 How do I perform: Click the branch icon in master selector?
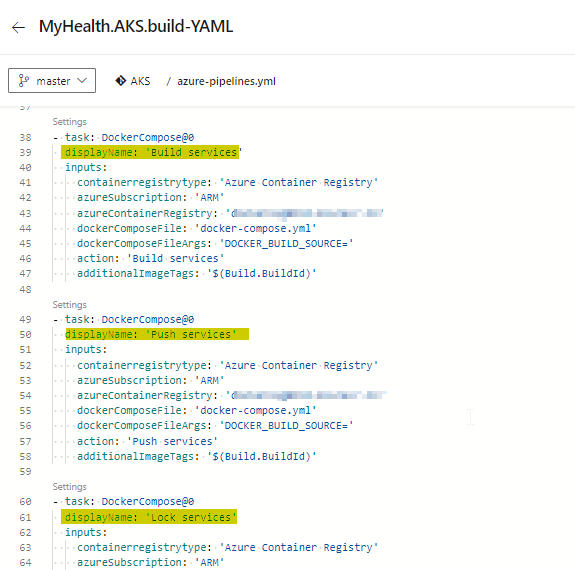click(23, 80)
